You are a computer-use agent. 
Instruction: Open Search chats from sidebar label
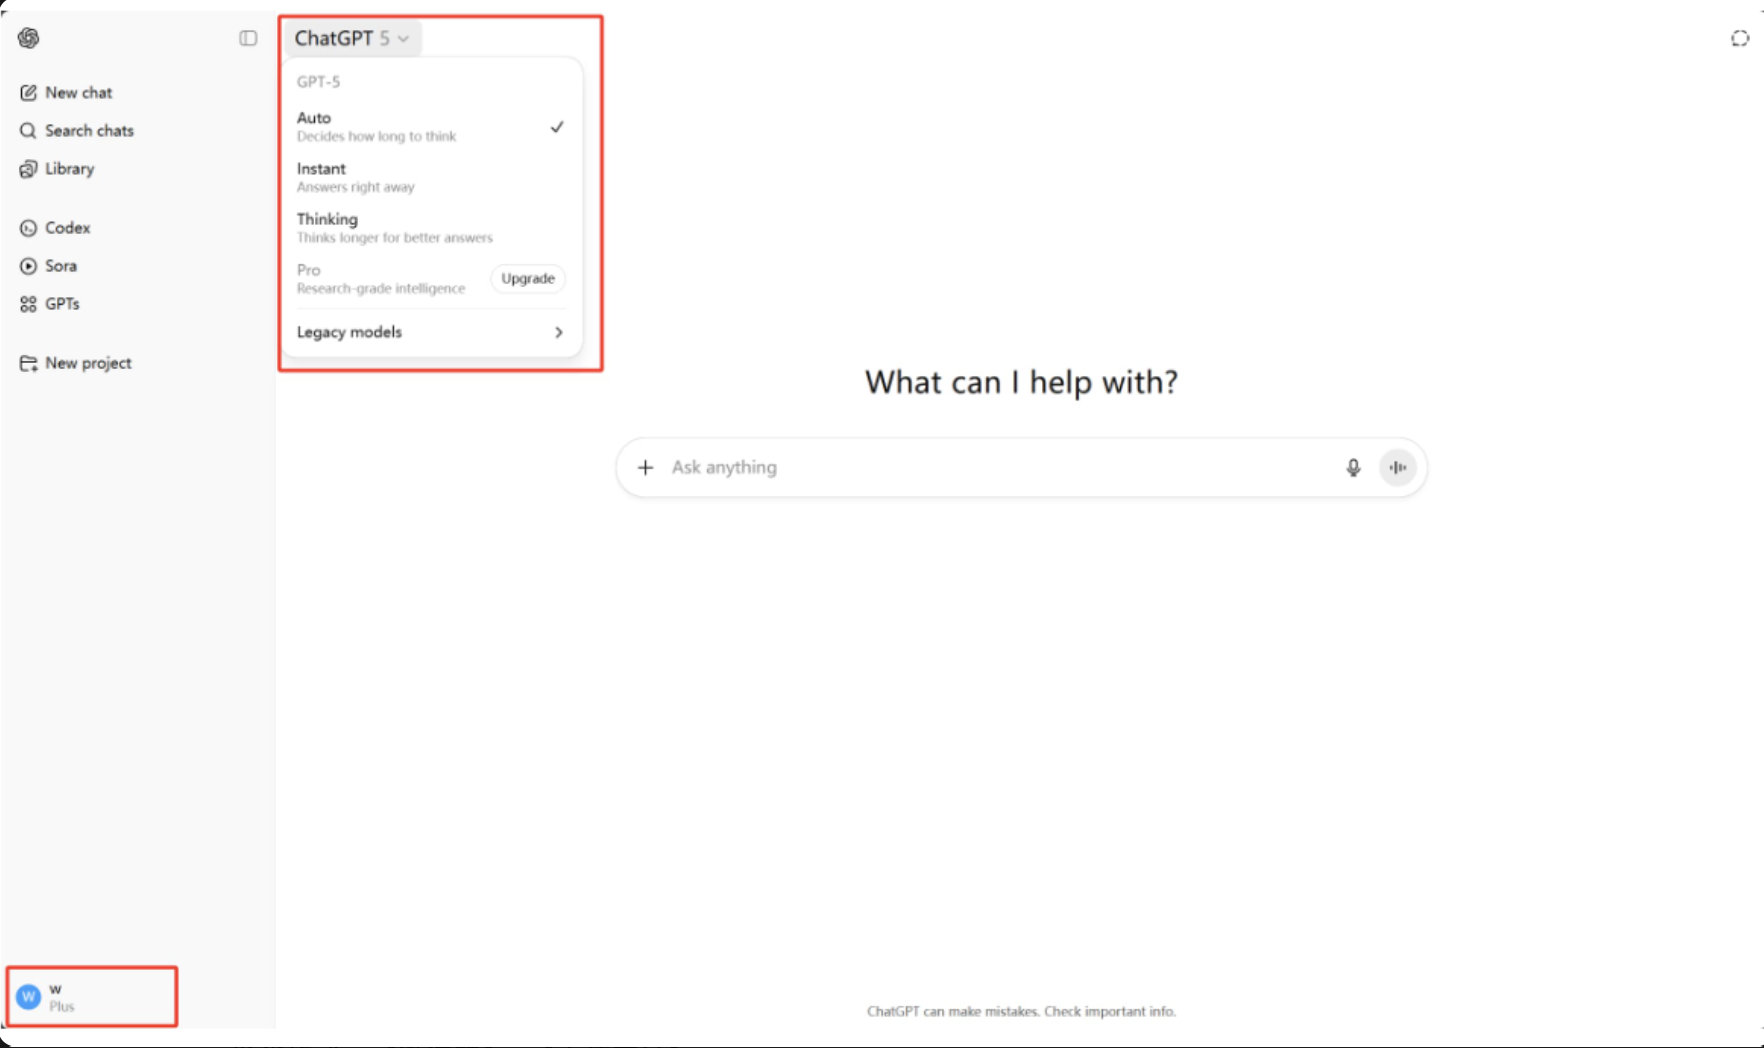click(x=89, y=131)
